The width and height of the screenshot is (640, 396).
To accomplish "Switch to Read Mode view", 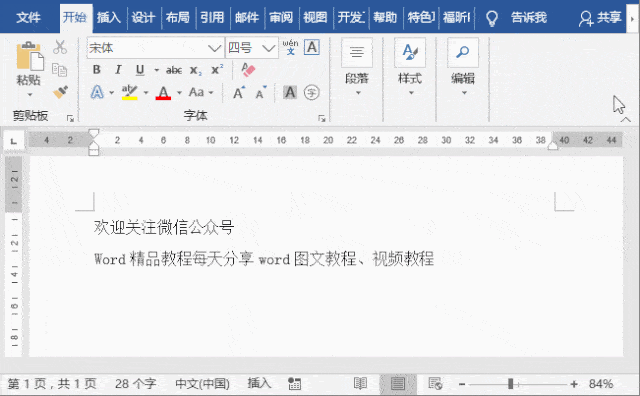I will [x=360, y=384].
